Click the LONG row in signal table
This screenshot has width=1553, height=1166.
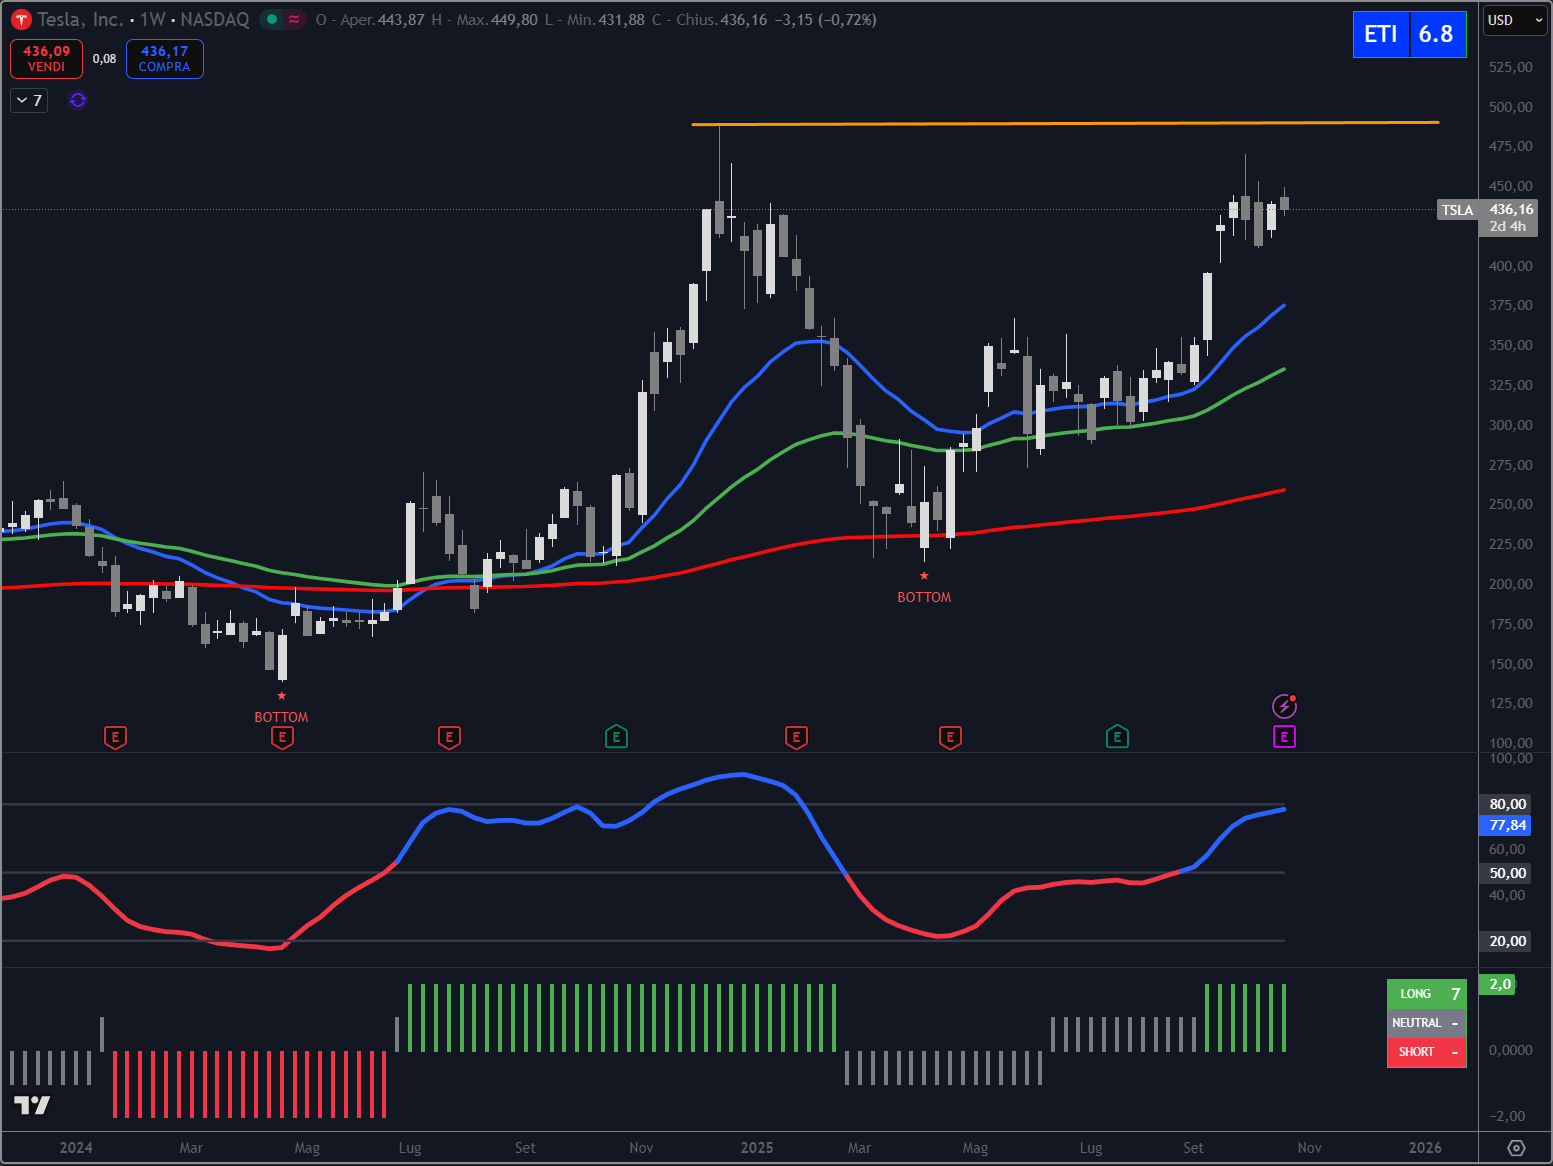[x=1426, y=994]
